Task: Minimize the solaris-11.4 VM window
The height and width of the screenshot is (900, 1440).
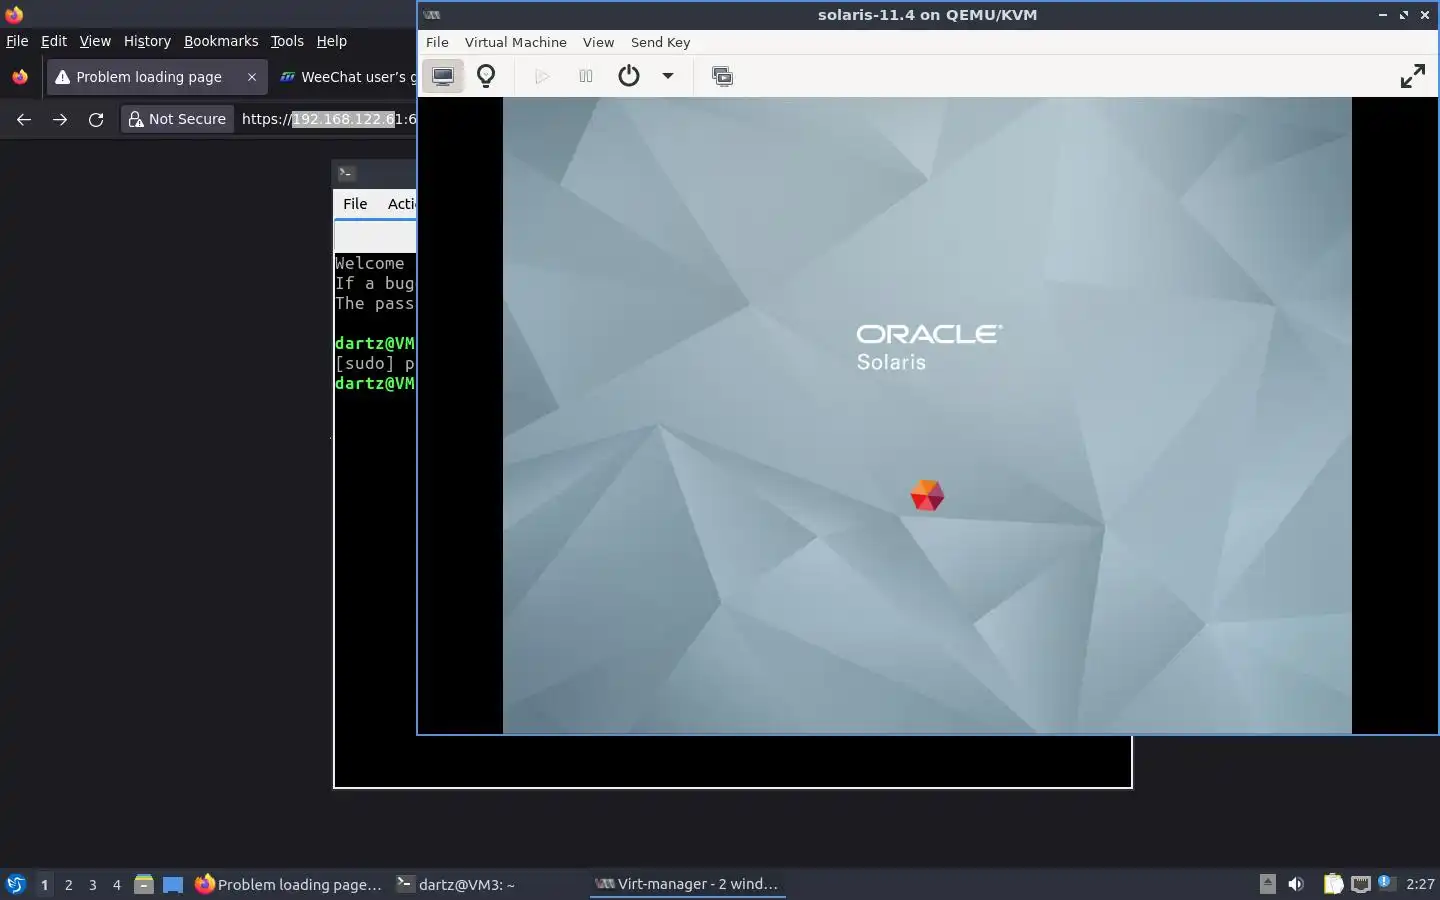Action: 1382,15
